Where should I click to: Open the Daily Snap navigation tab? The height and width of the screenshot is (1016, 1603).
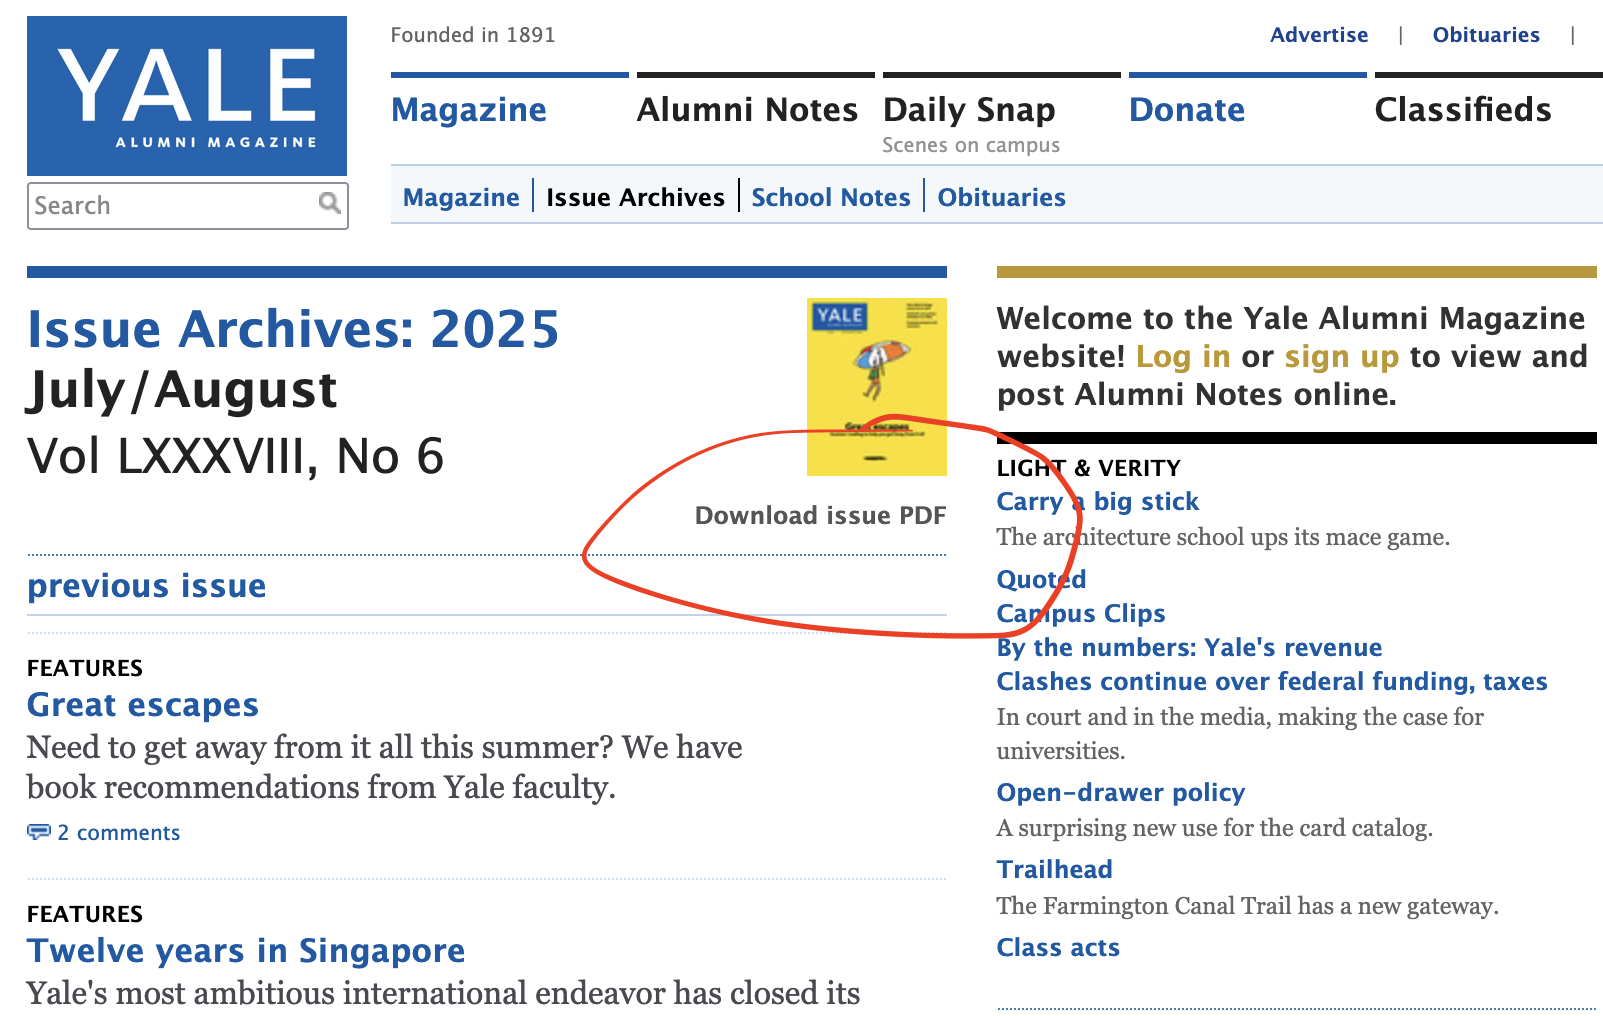[969, 109]
